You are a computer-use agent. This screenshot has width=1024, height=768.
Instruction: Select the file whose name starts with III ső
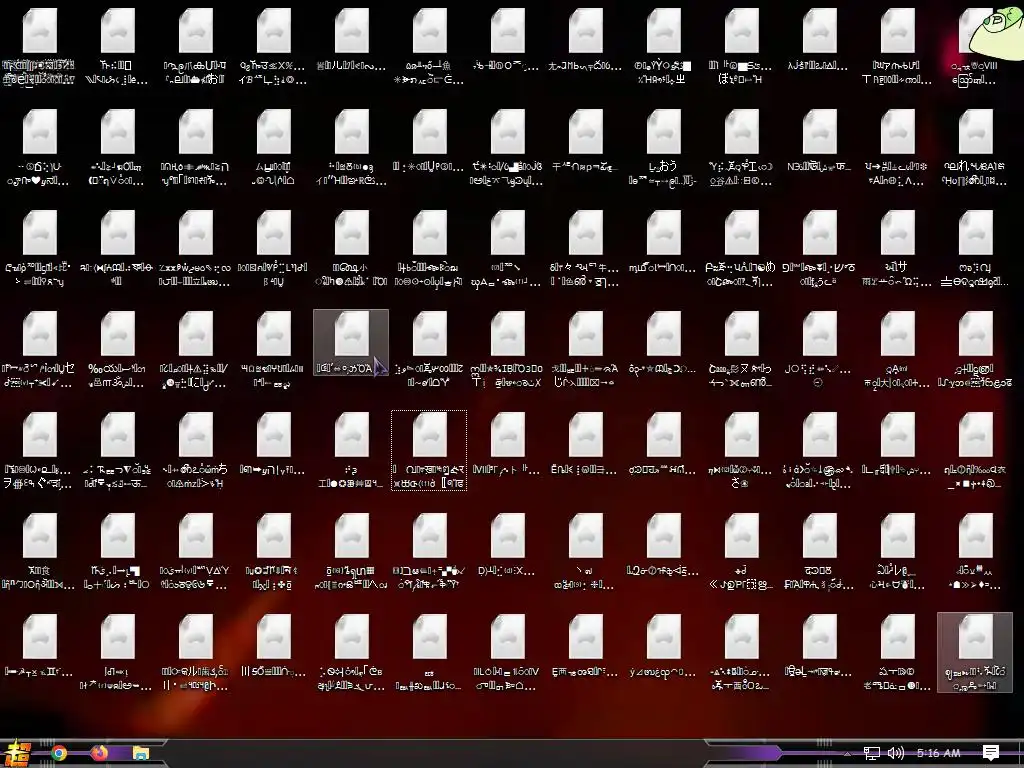273,647
